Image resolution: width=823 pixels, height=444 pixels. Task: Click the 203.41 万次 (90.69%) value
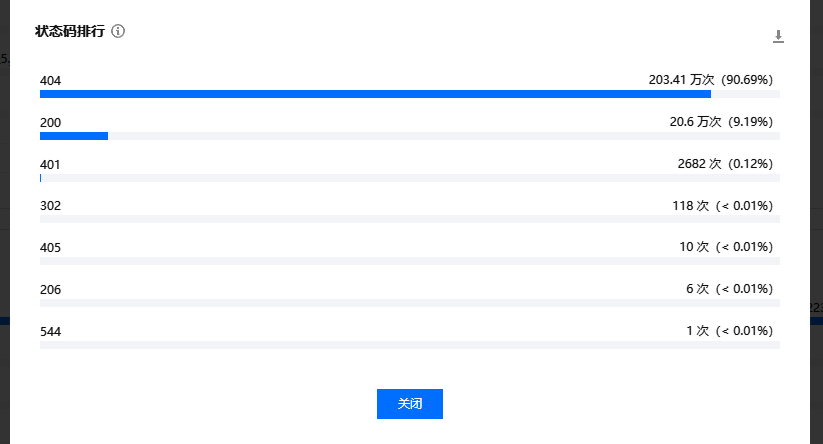tap(710, 80)
